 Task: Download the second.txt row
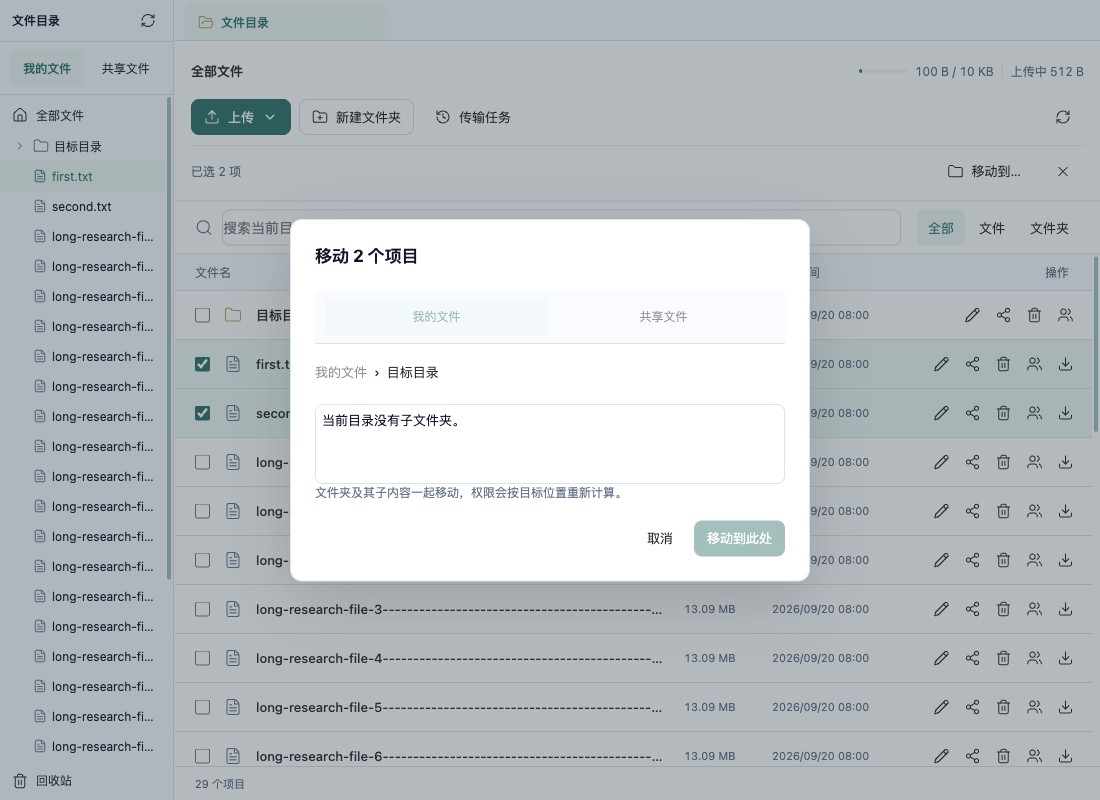tap(1065, 413)
